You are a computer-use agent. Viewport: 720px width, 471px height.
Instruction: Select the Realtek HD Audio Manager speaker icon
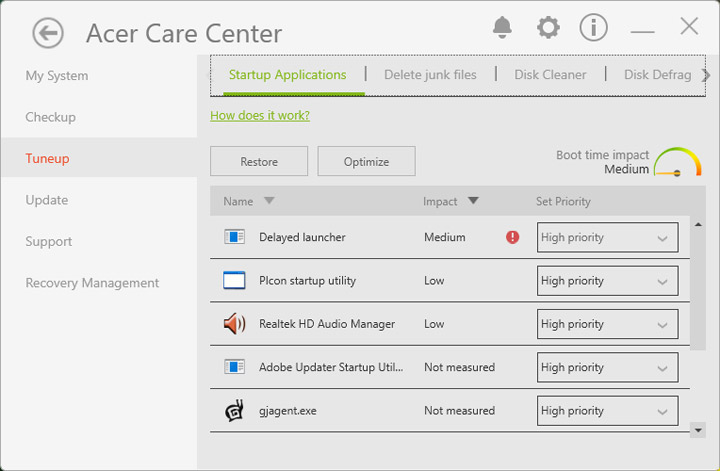tap(234, 324)
